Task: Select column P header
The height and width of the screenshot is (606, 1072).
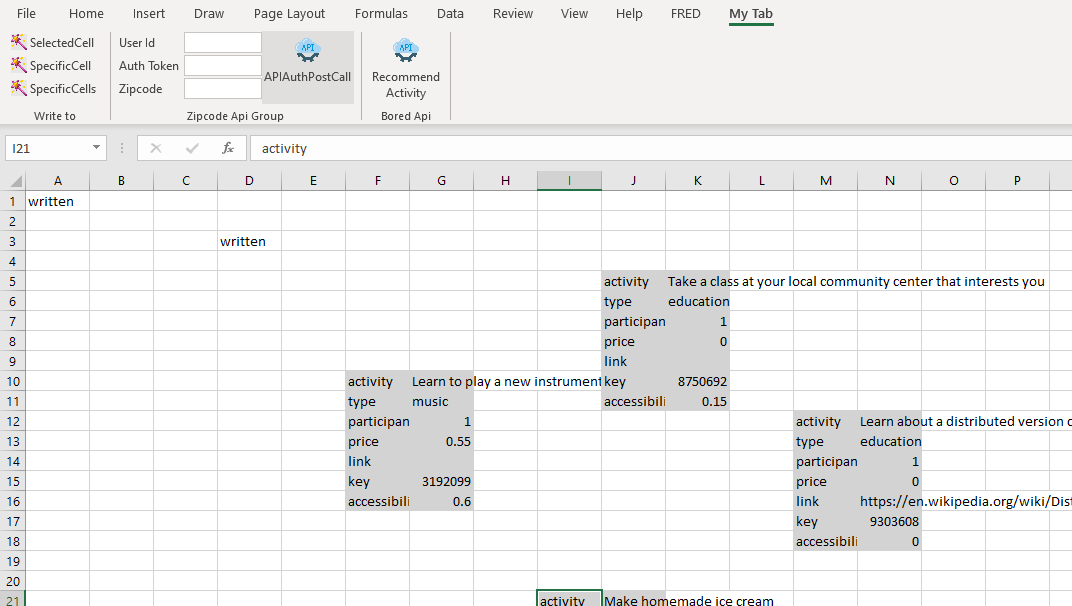Action: pyautogui.click(x=1017, y=181)
